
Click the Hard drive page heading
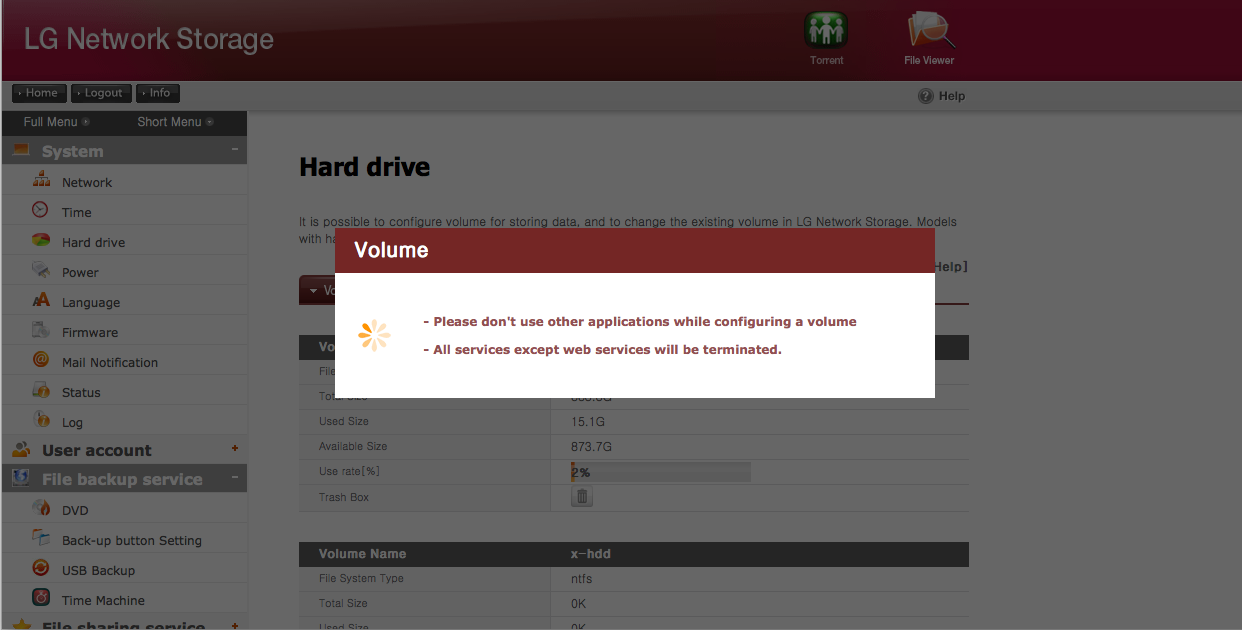(365, 167)
